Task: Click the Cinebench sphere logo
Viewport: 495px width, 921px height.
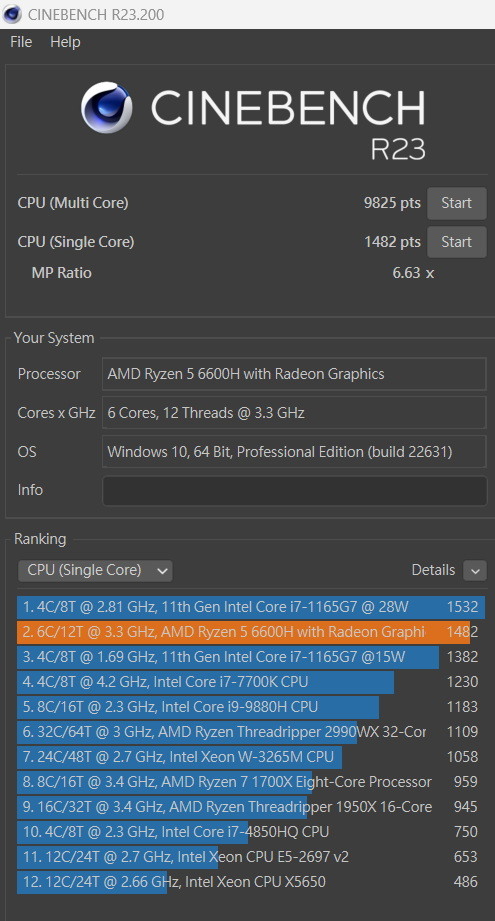Action: pos(106,107)
